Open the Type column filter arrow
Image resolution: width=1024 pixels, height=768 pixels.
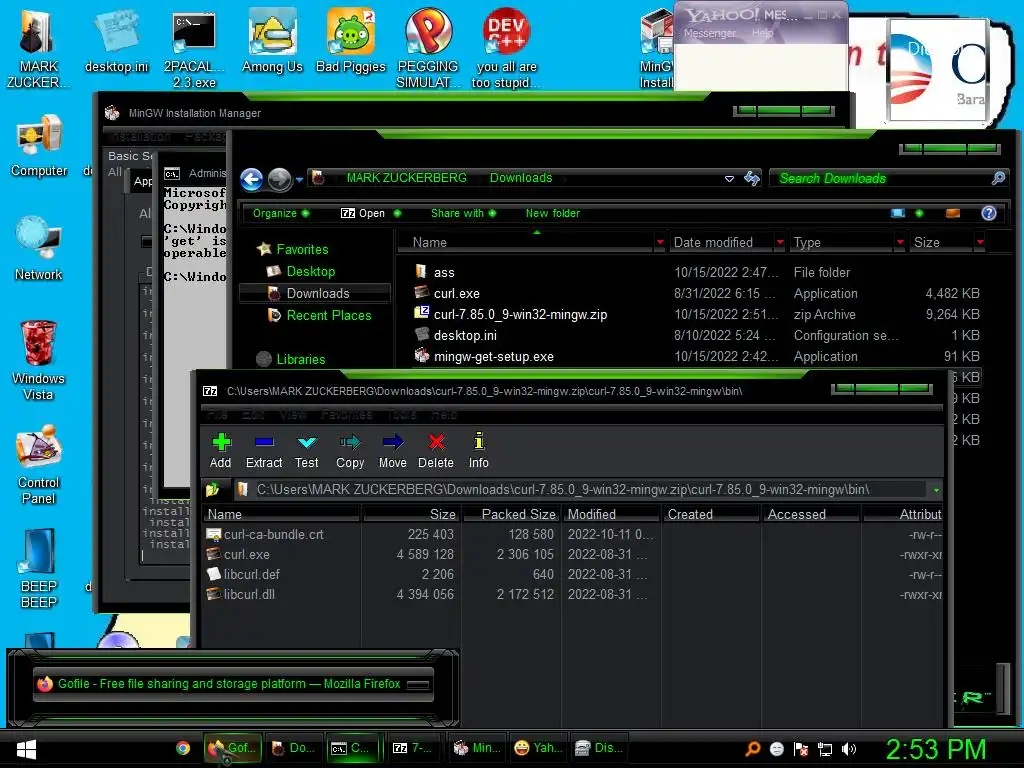coord(900,242)
